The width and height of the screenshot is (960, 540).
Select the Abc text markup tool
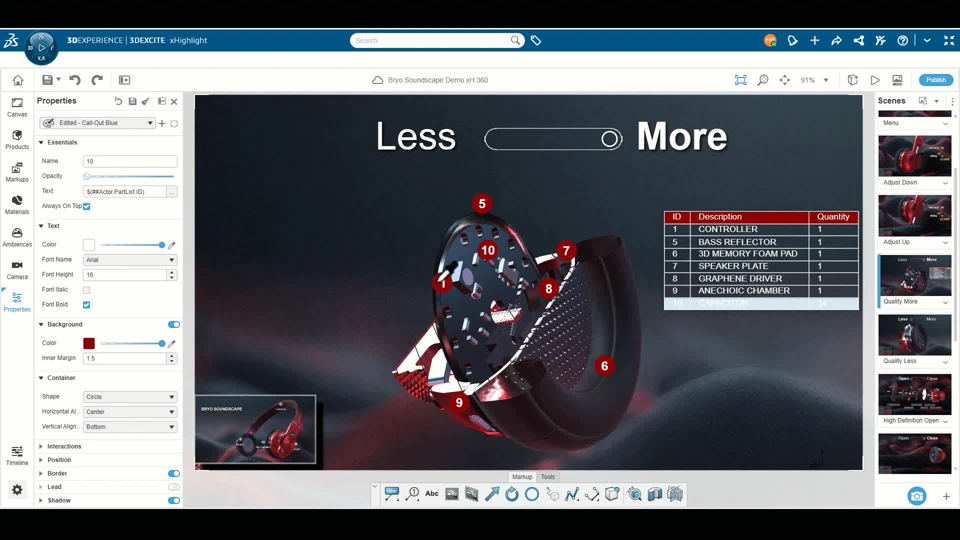[432, 494]
